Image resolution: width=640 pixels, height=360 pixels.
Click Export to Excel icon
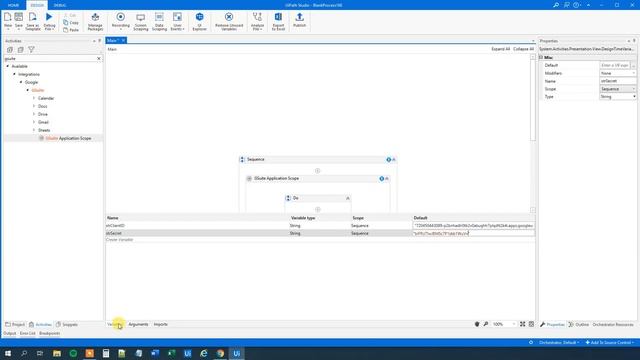click(278, 17)
